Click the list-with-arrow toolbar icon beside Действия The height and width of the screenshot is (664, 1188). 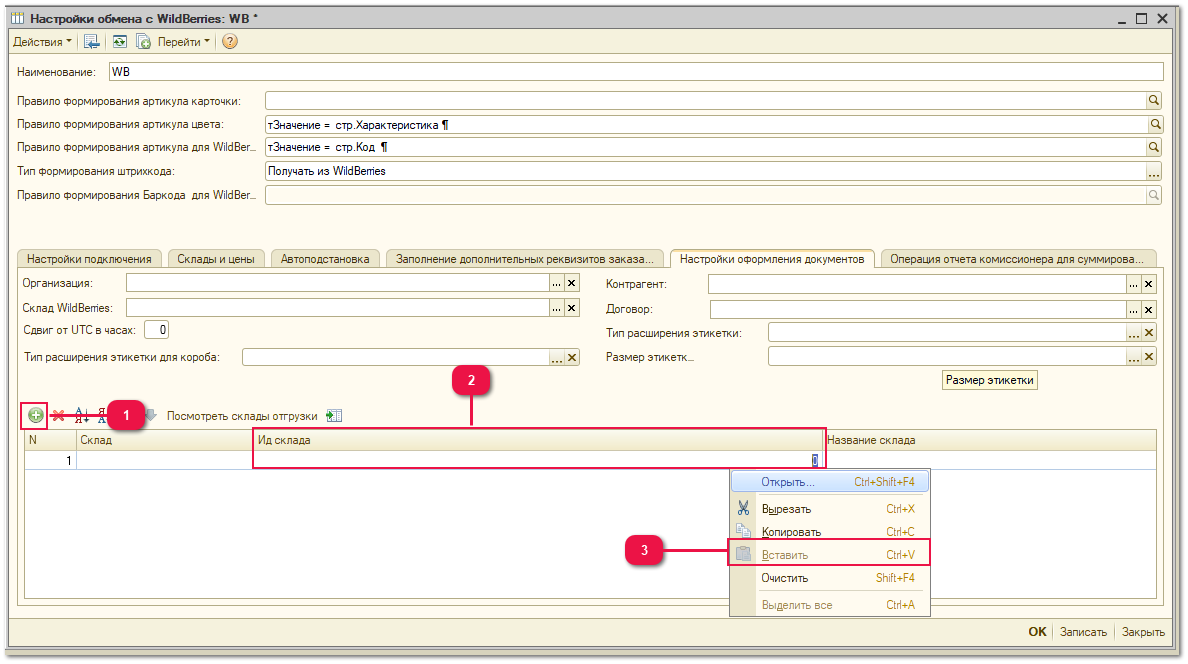[92, 42]
